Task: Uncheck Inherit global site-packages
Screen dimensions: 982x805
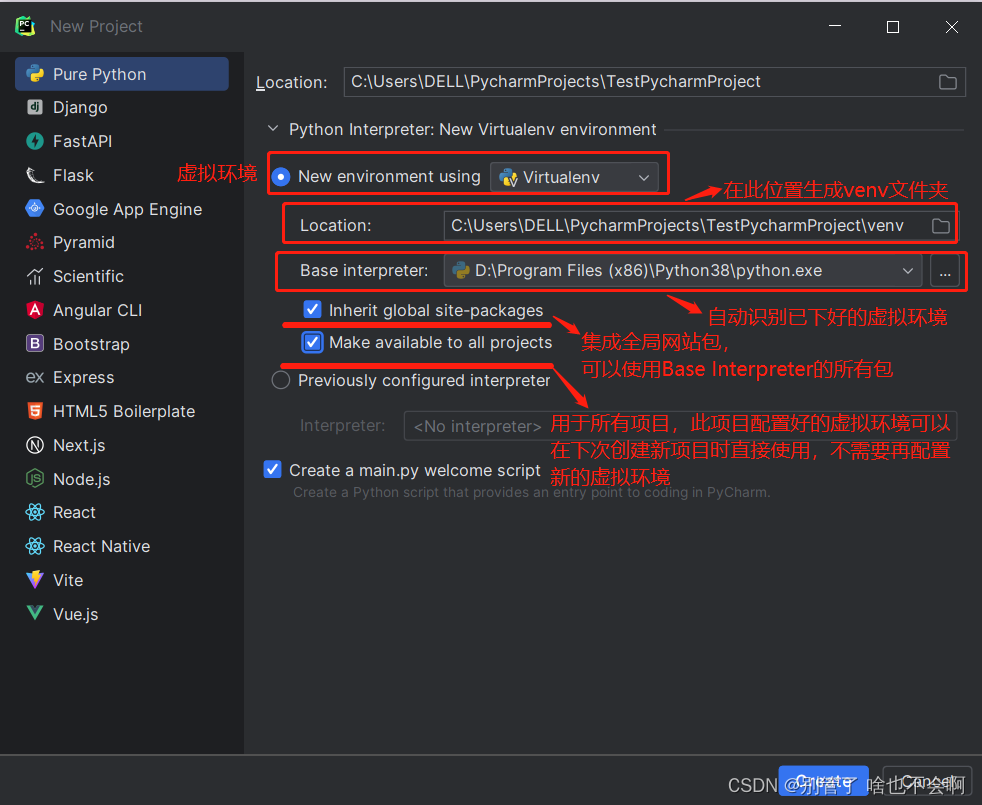Action: (313, 309)
